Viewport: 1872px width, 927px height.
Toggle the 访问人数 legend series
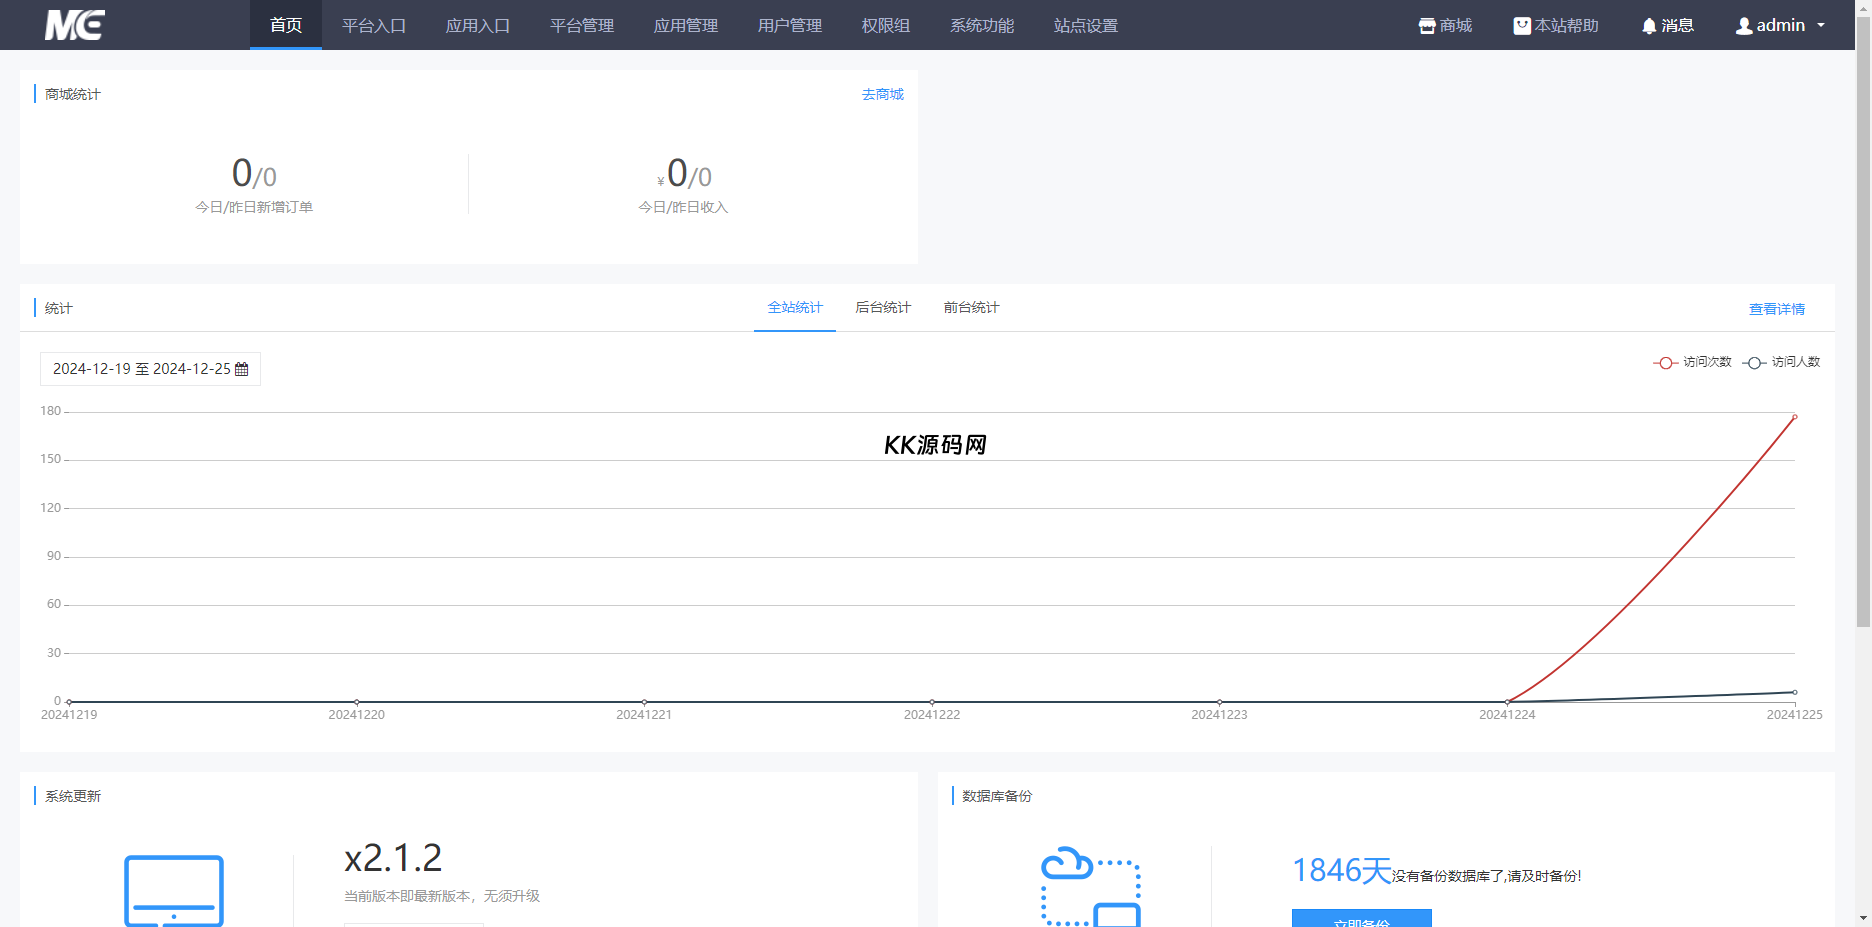(x=1781, y=362)
